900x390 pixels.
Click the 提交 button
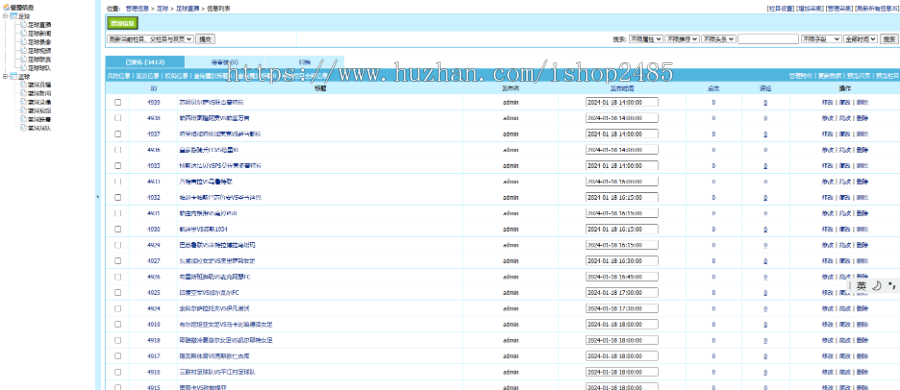pyautogui.click(x=205, y=39)
